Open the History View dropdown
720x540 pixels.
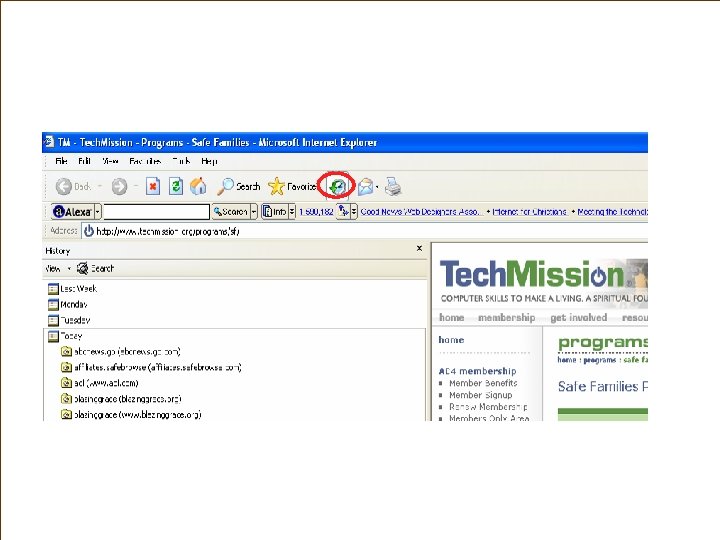coord(57,269)
